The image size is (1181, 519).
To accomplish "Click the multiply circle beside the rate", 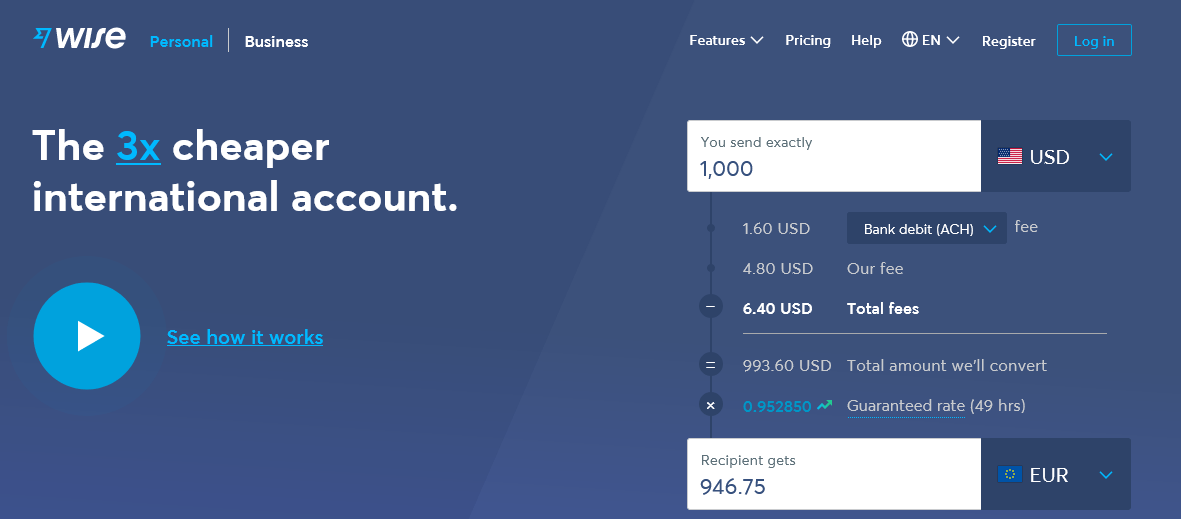I will [710, 406].
